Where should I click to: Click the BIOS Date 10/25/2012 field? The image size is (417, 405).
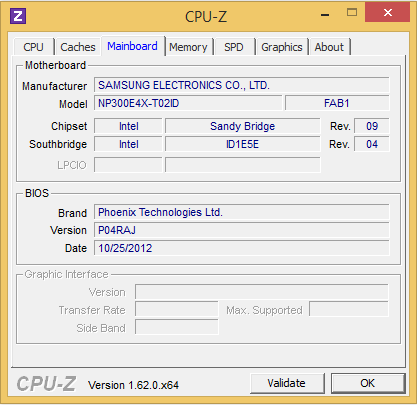[x=242, y=248]
